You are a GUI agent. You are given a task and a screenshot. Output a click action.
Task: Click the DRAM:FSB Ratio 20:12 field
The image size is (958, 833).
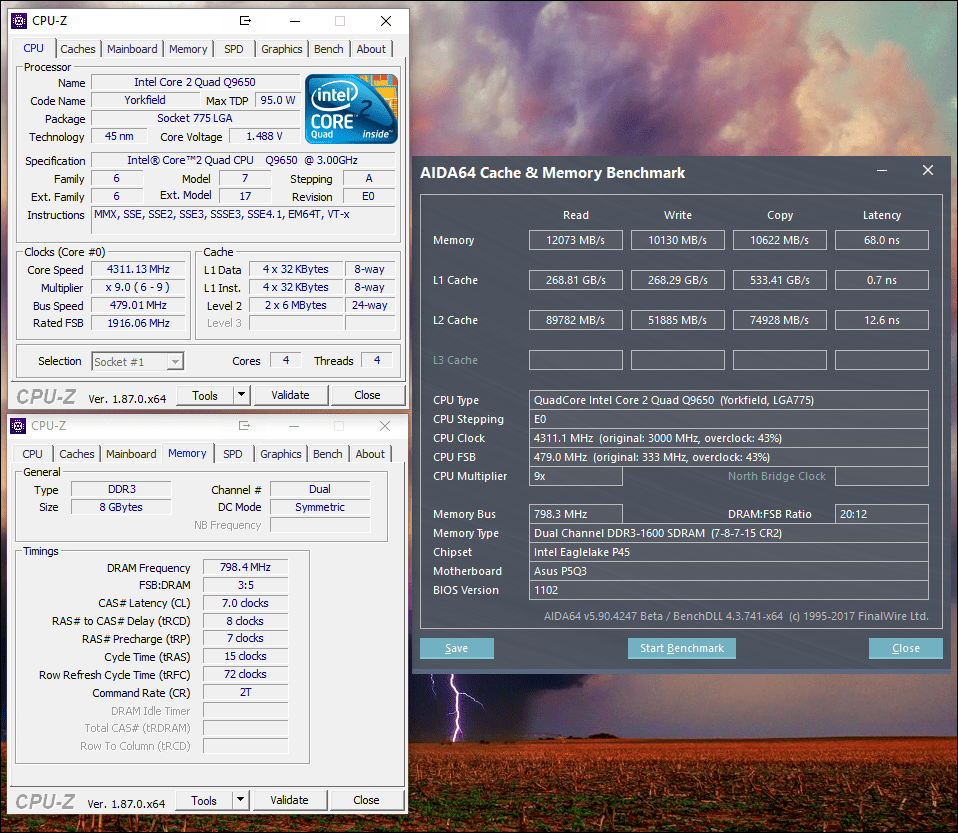(882, 514)
